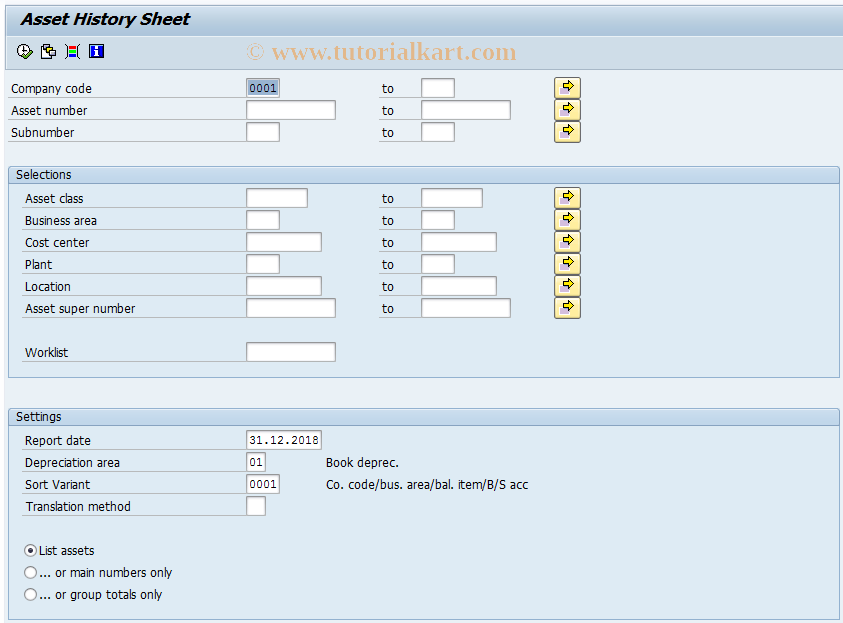Image resolution: width=843 pixels, height=623 pixels.
Task: Click the Get Variant icon
Action: click(48, 52)
